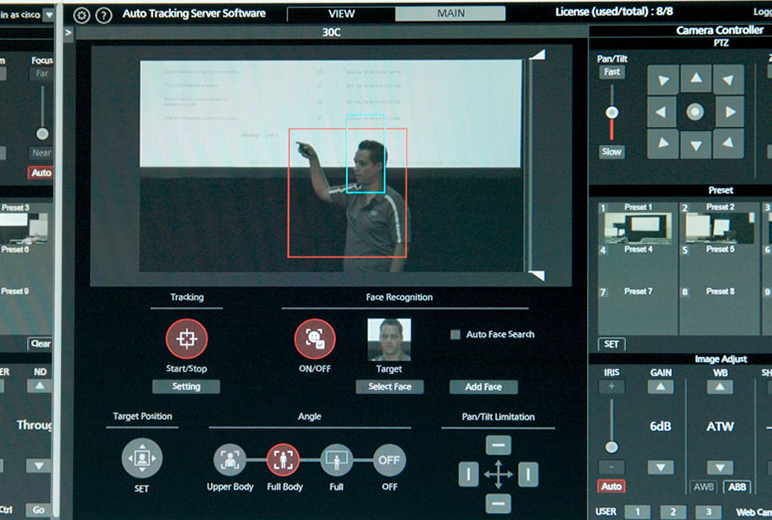Select the Full angle option

click(x=336, y=460)
